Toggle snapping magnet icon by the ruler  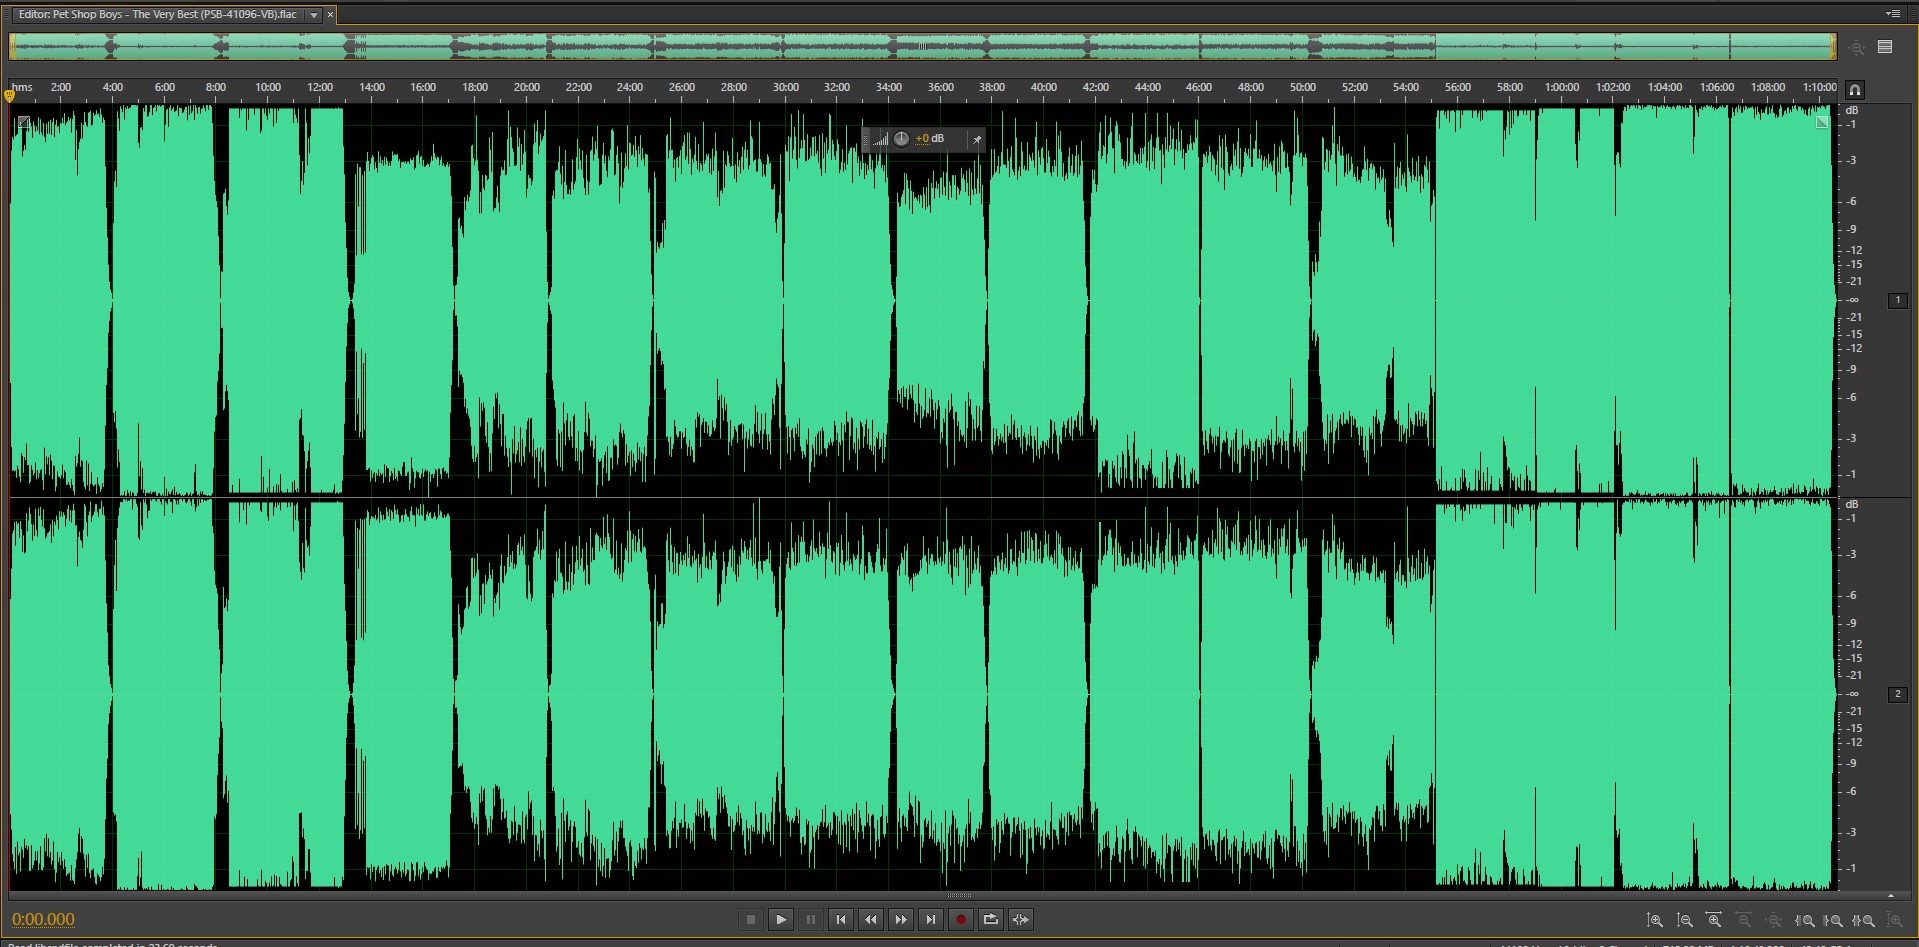click(1854, 90)
